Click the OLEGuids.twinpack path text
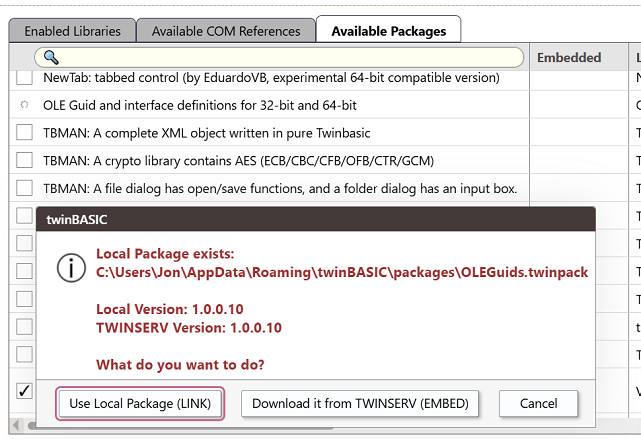Image resolution: width=641 pixels, height=439 pixels. pos(342,272)
